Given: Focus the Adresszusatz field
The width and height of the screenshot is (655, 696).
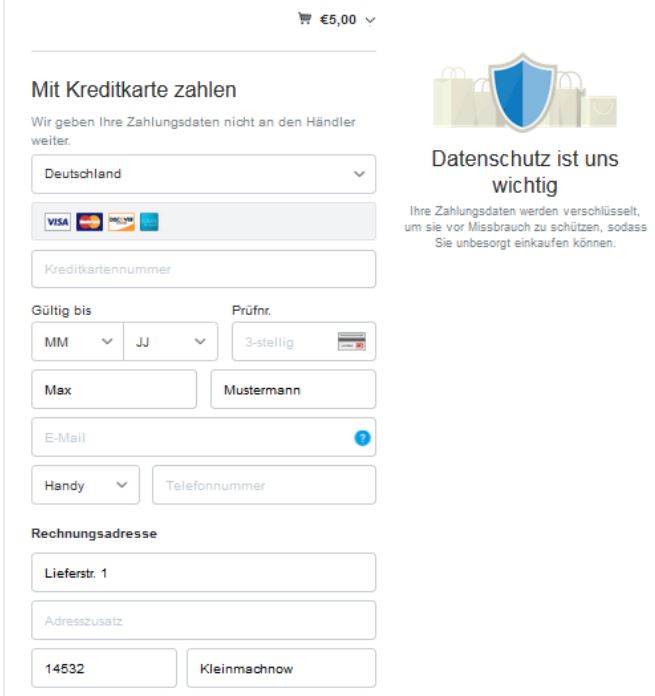Looking at the screenshot, I should 204,621.
